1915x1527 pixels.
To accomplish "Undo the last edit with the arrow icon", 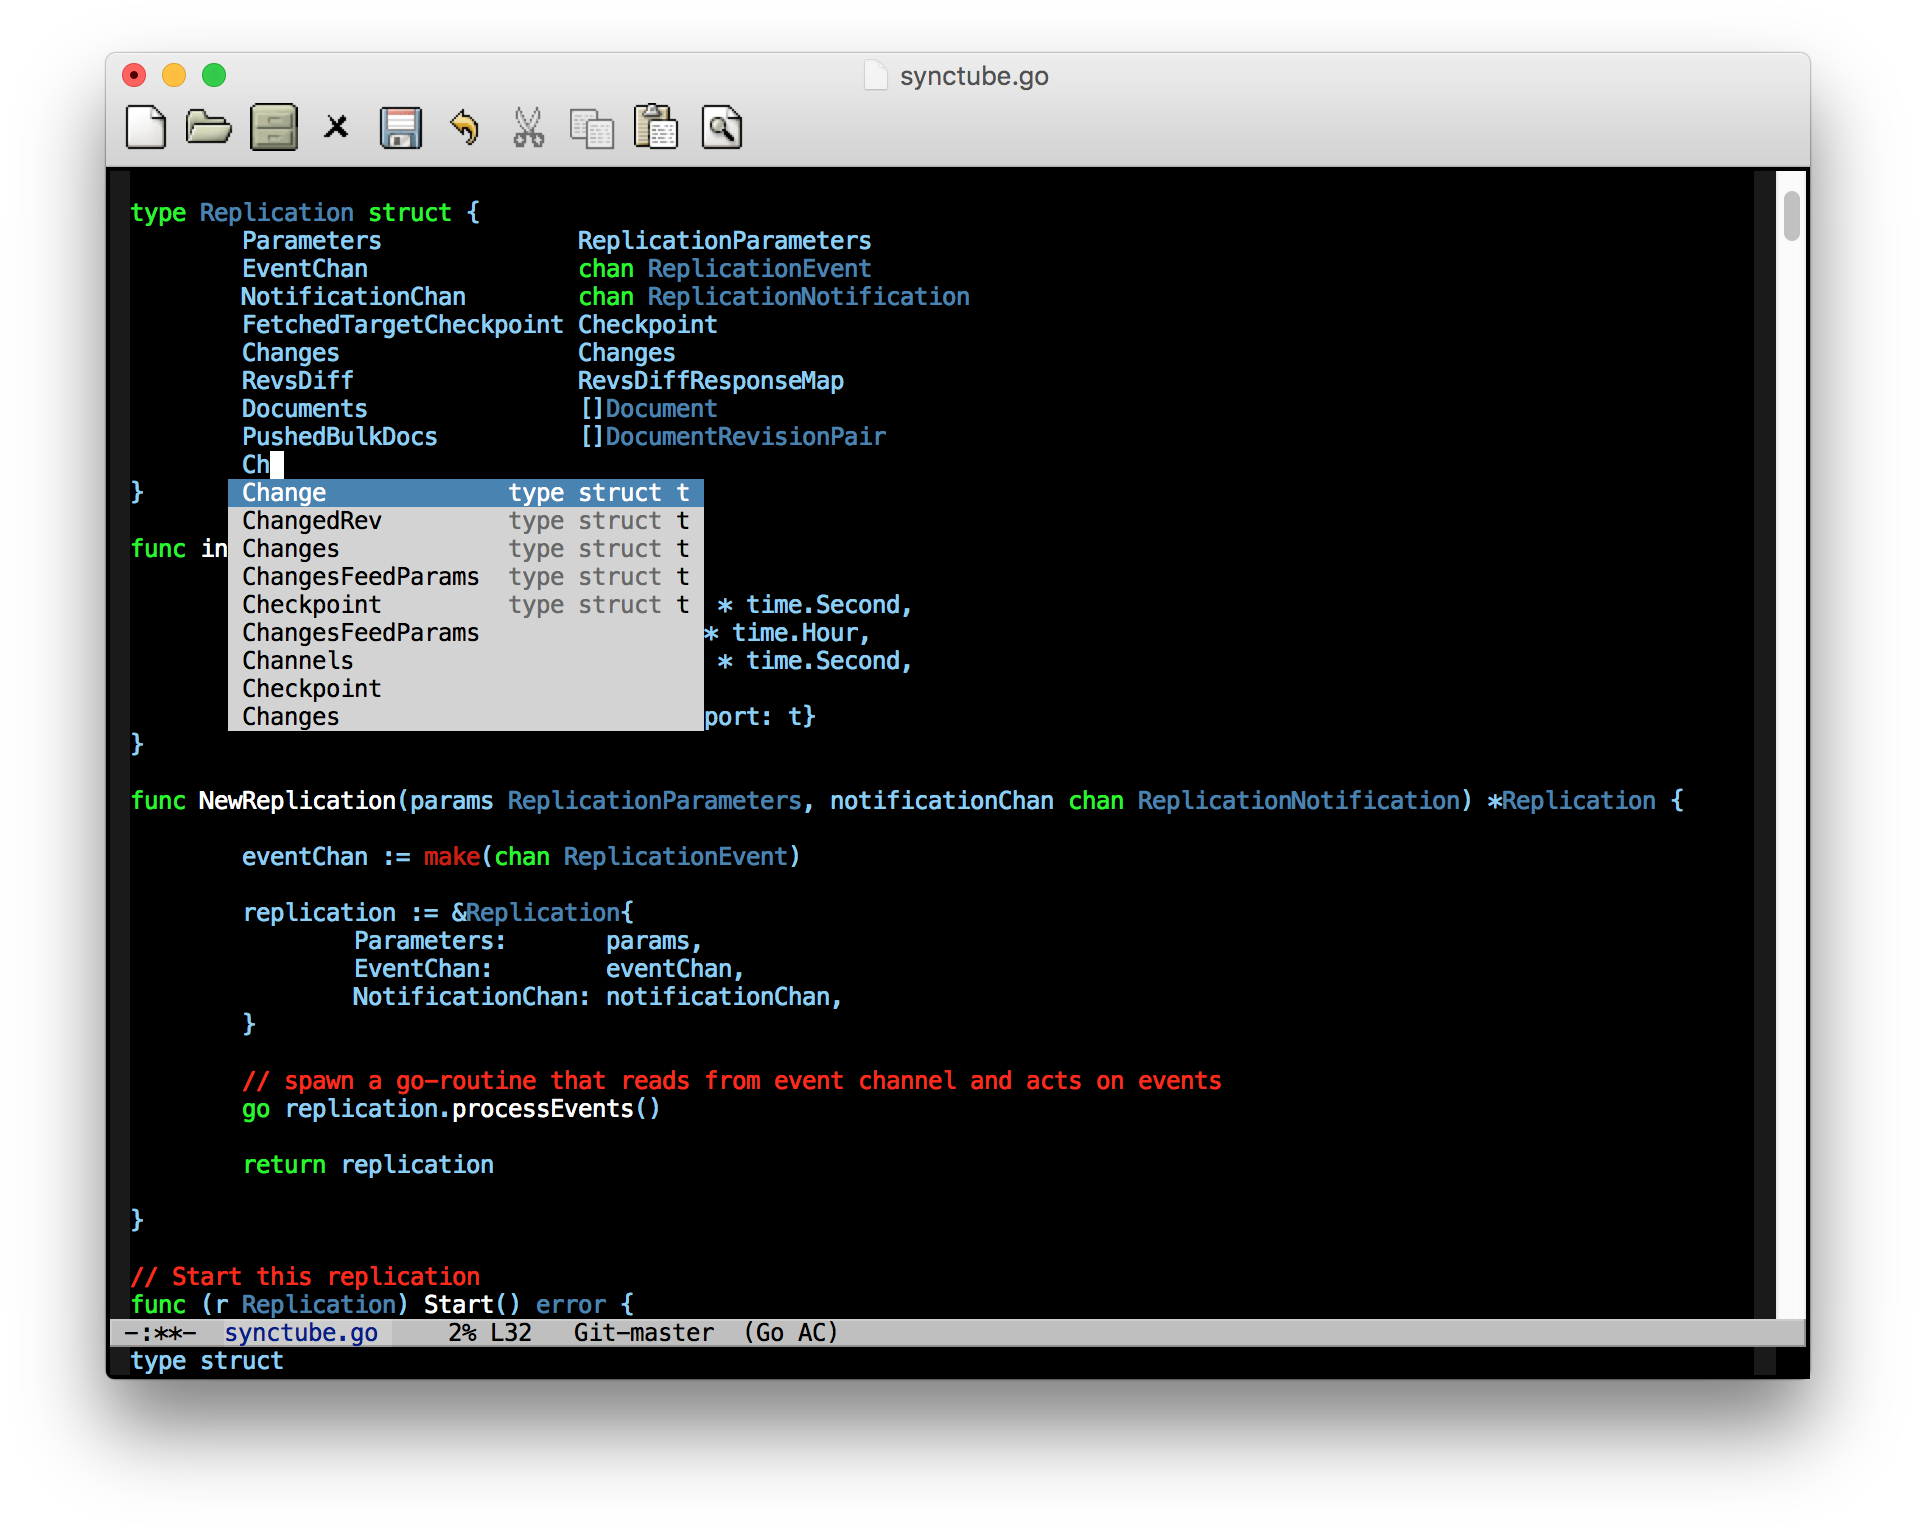I will click(463, 127).
